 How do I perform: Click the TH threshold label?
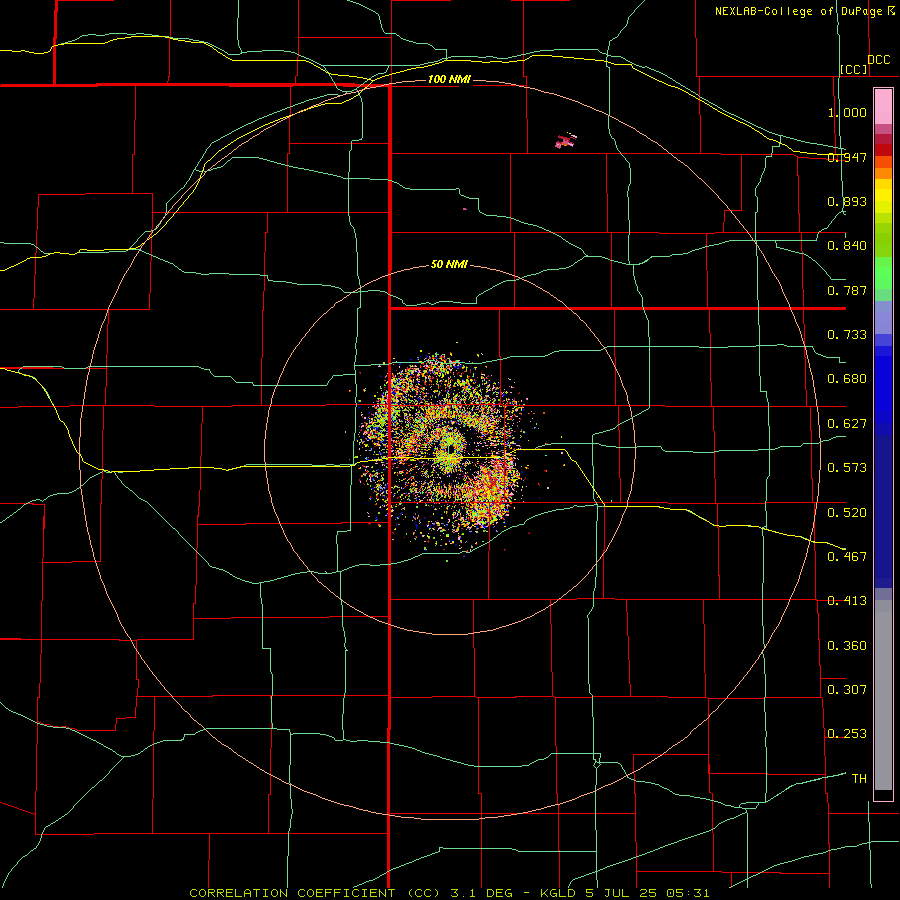point(859,779)
